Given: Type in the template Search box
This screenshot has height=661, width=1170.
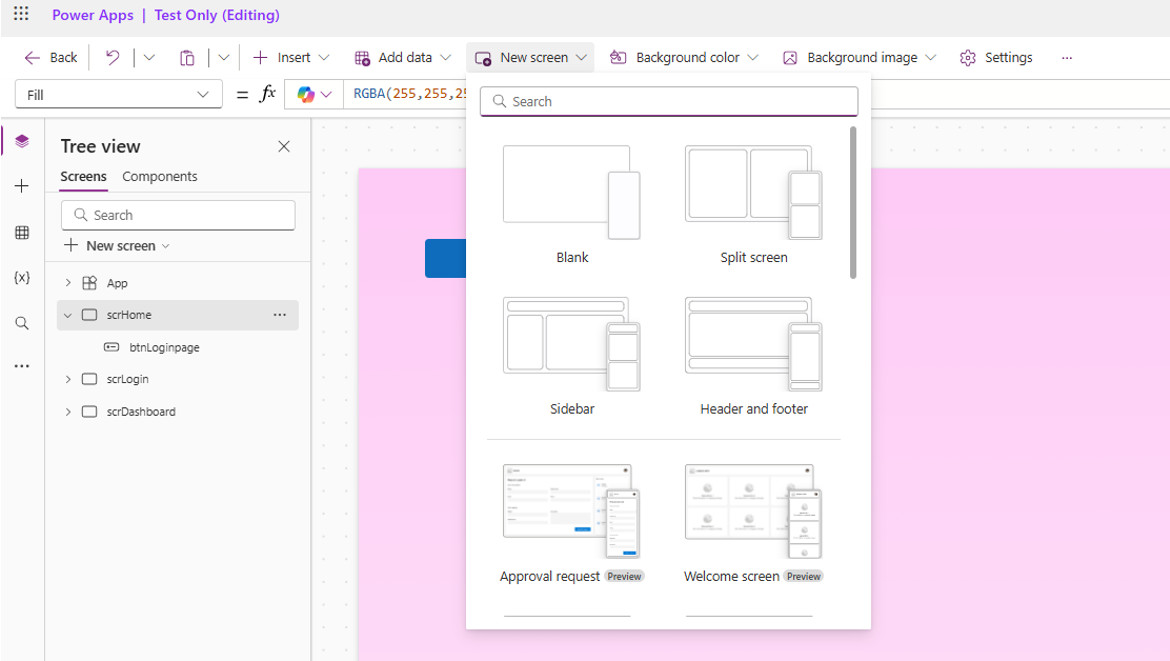Looking at the screenshot, I should (x=668, y=101).
